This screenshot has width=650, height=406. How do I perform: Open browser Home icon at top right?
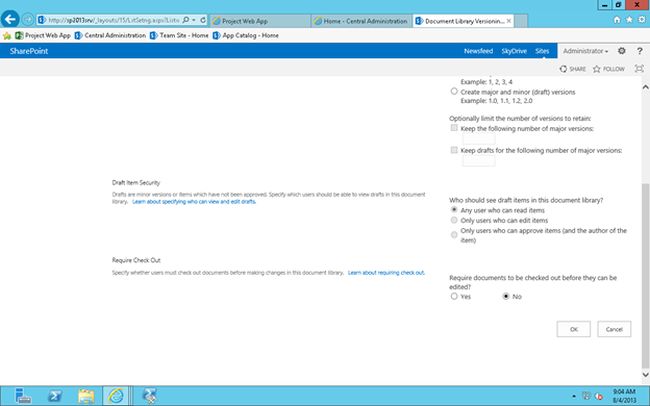tap(617, 20)
